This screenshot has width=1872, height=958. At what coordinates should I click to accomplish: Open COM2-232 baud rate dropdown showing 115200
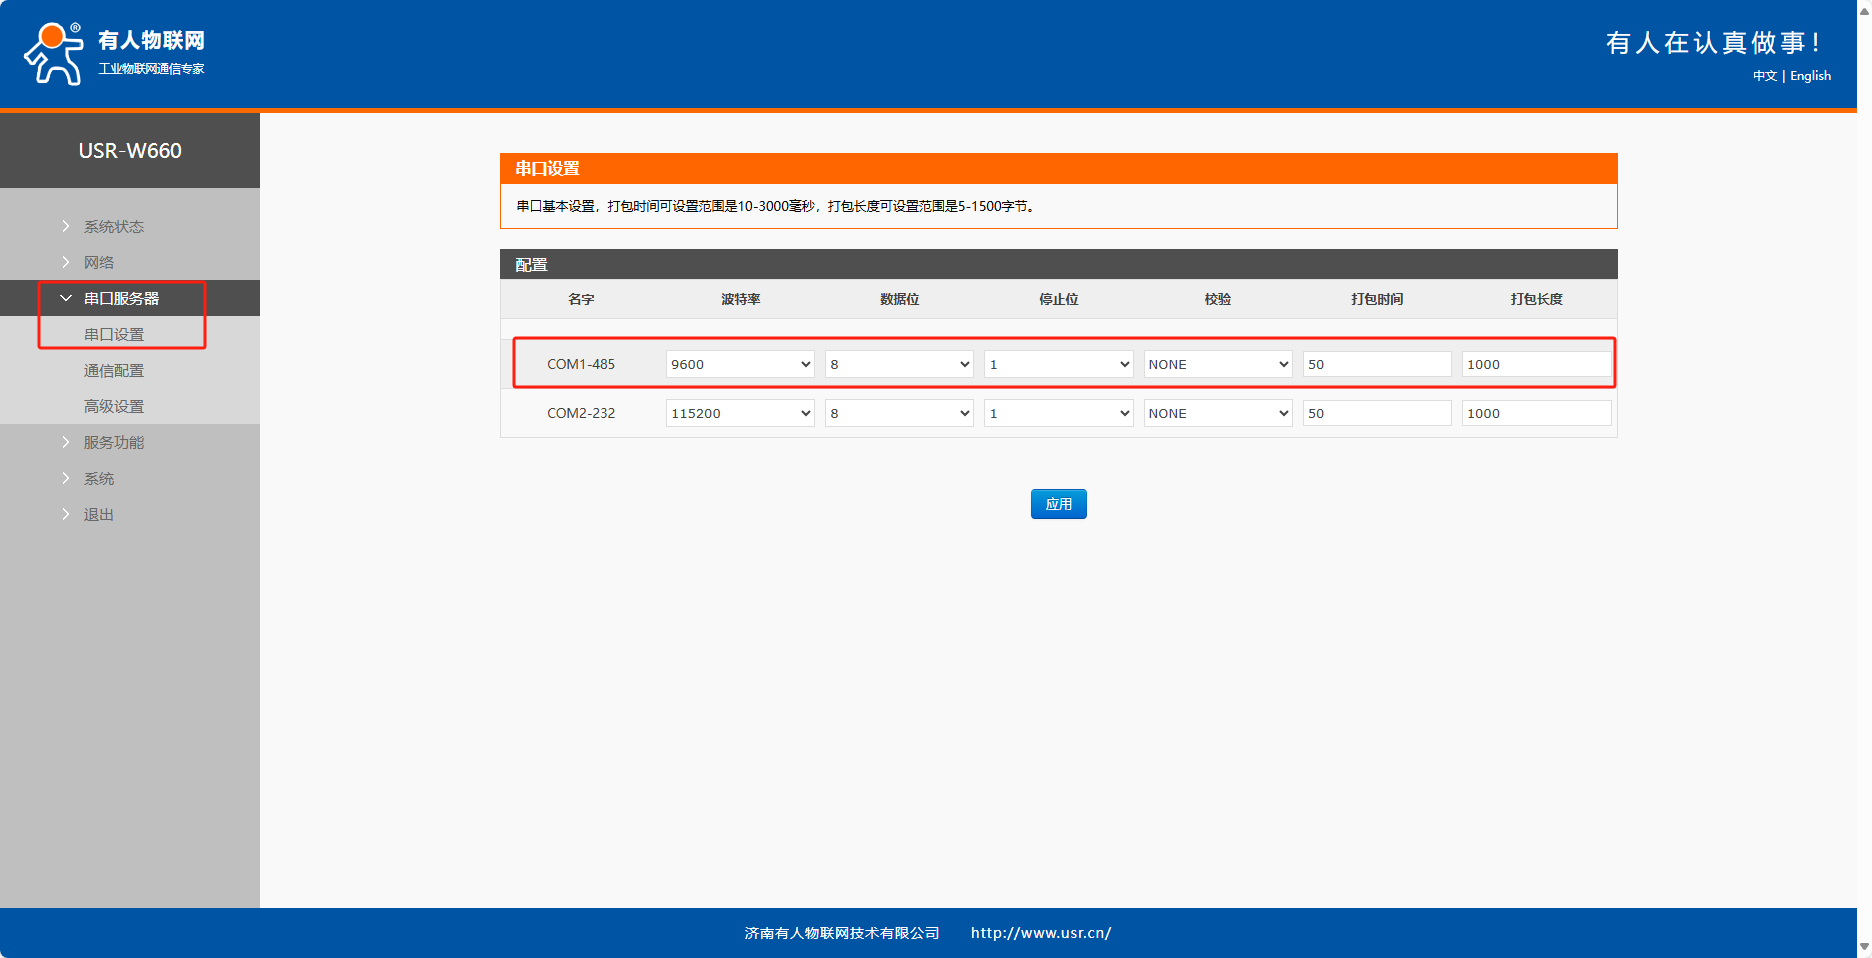(740, 414)
